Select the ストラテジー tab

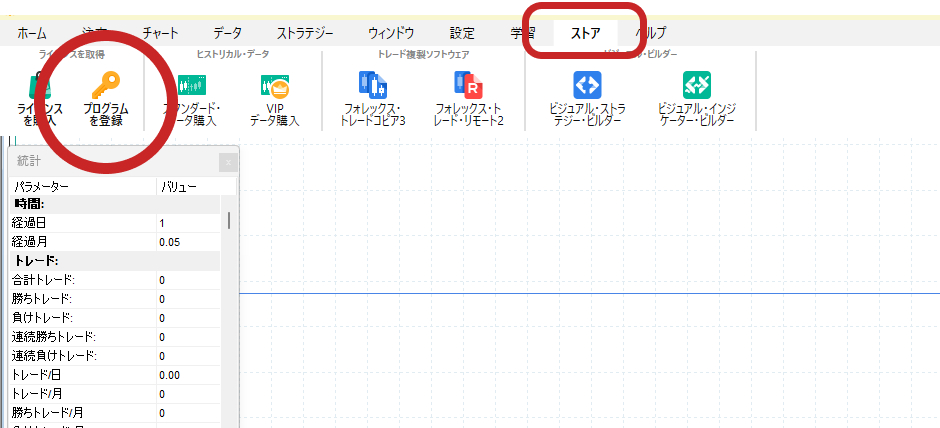pyautogui.click(x=304, y=33)
